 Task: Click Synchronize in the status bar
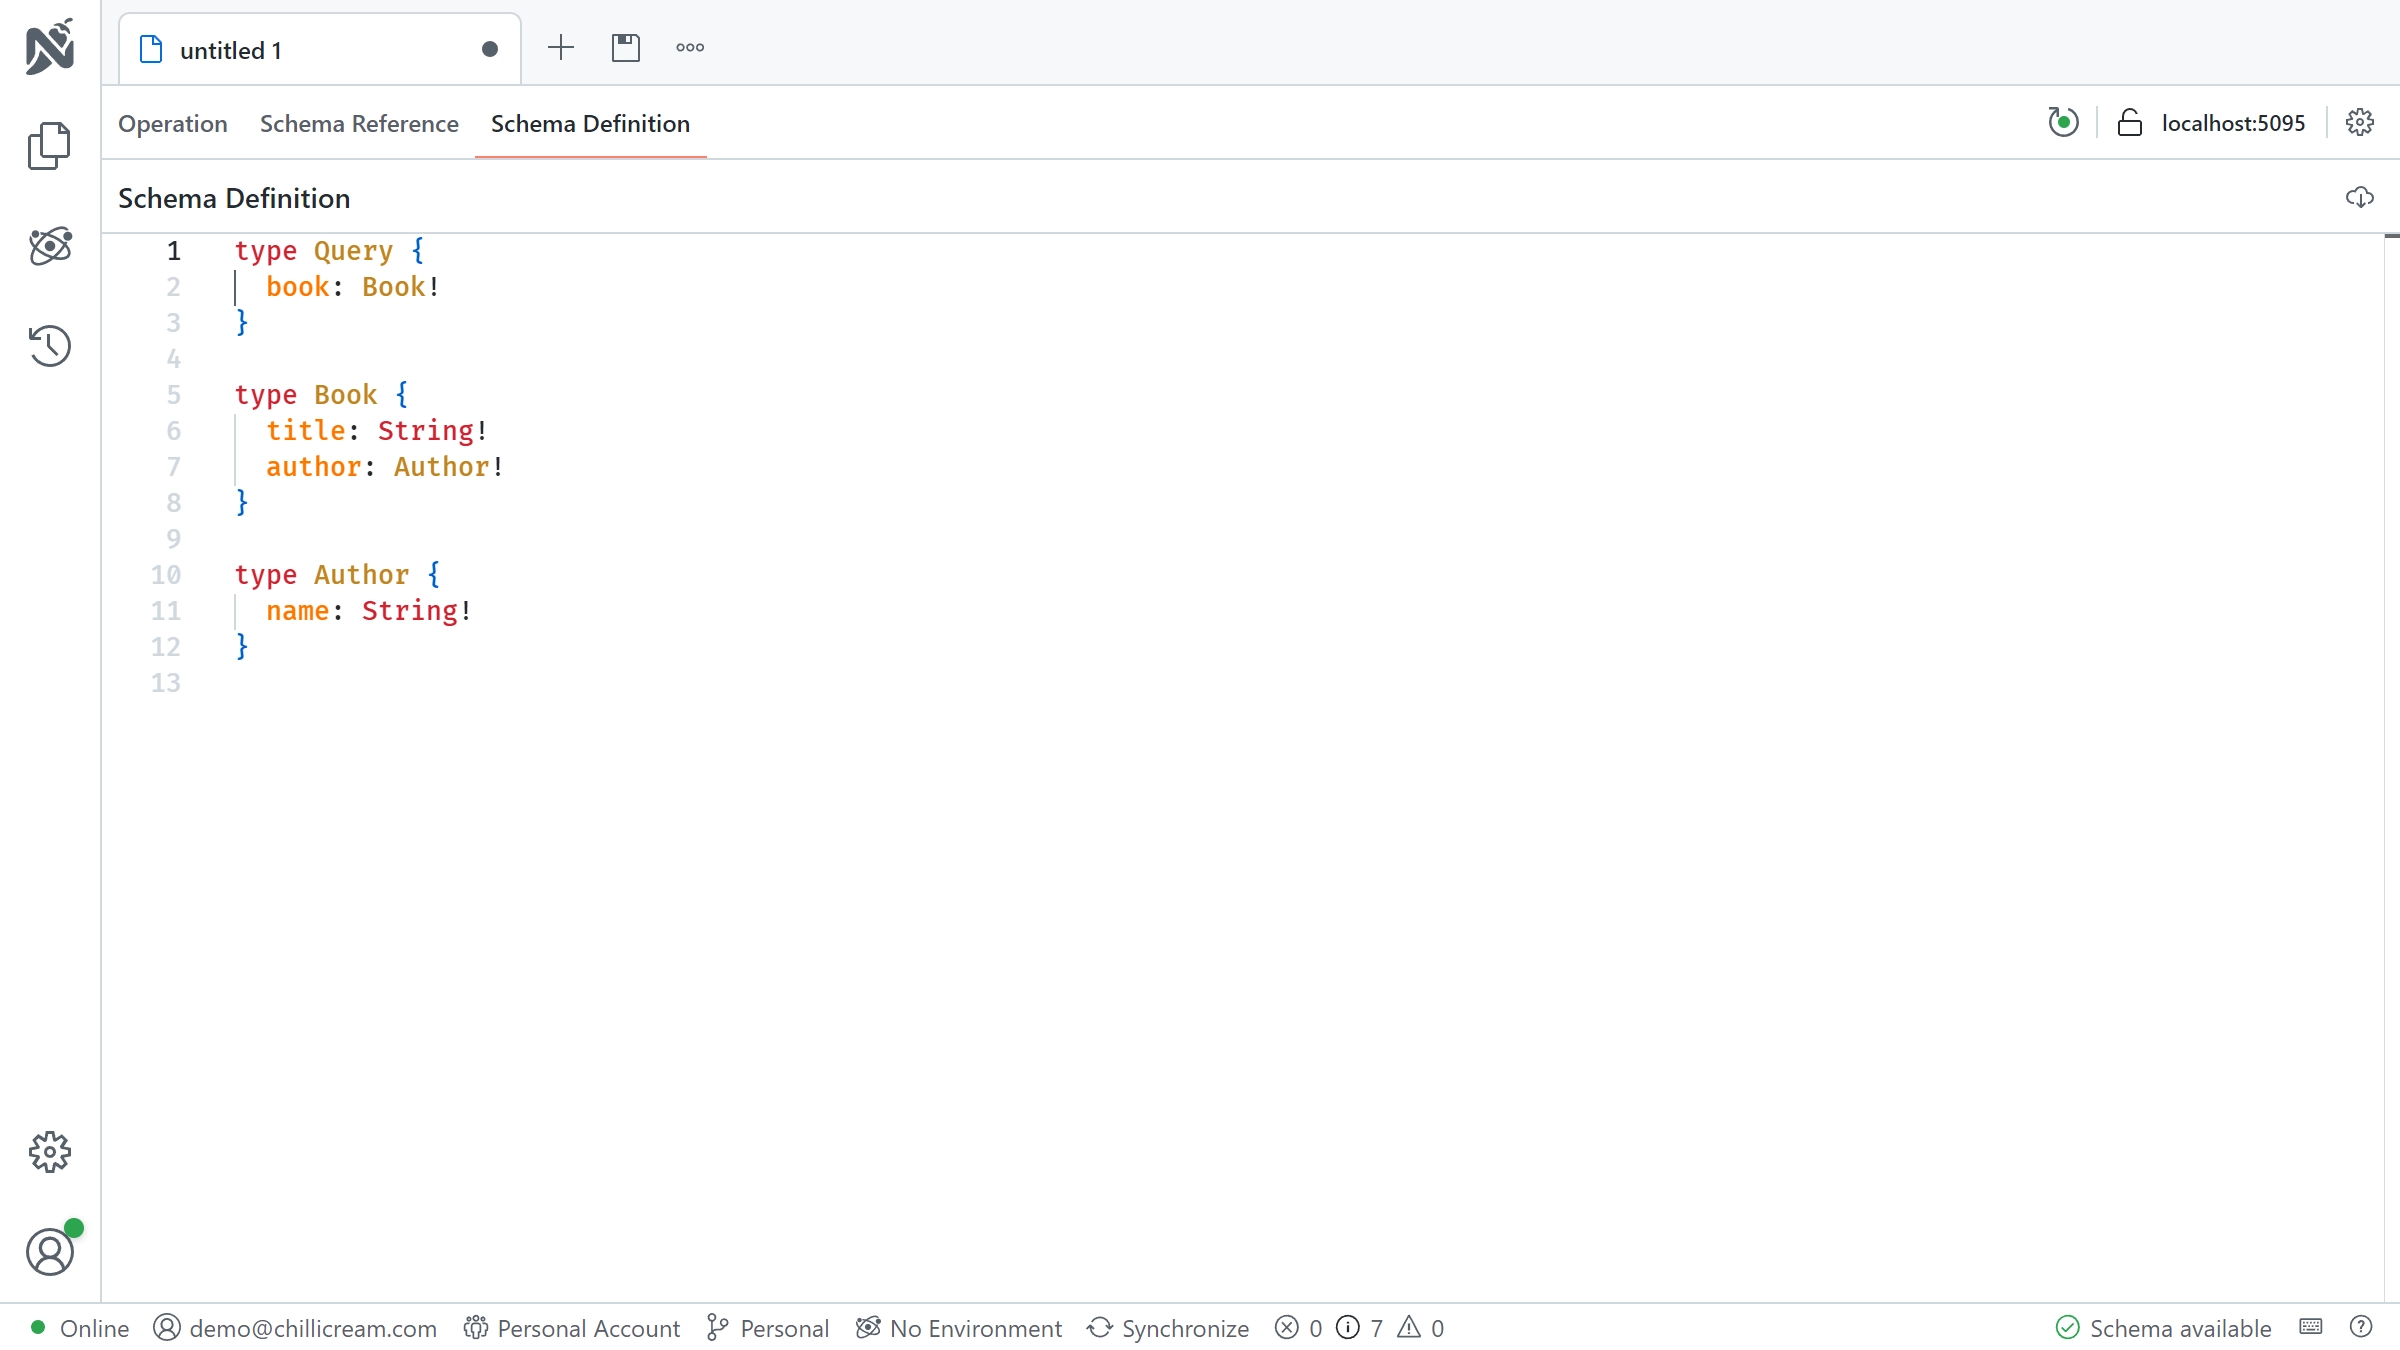[x=1168, y=1328]
